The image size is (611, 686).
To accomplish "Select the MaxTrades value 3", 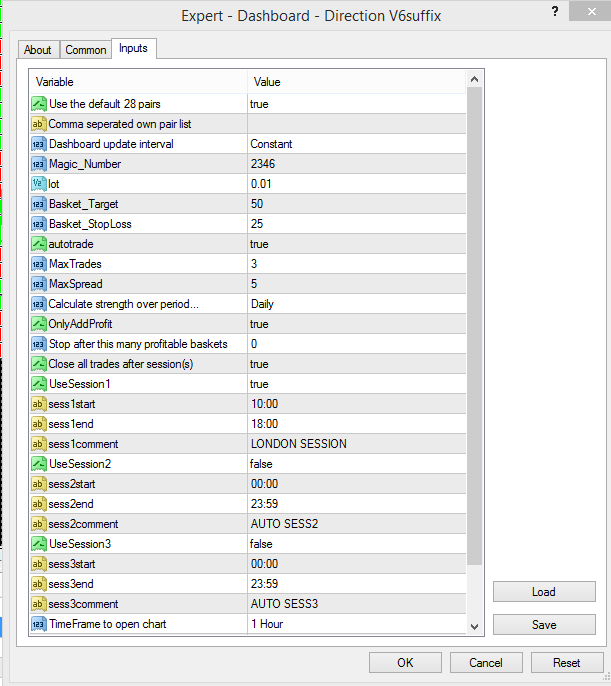I will pos(356,264).
